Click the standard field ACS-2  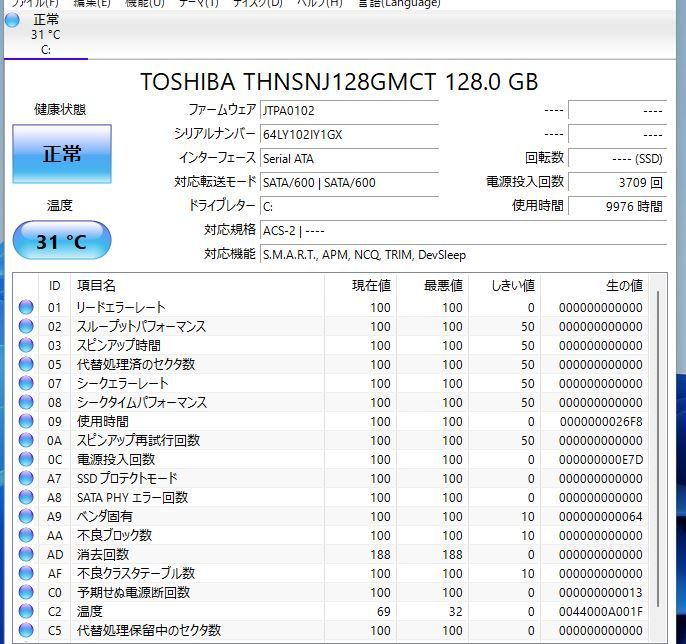(x=463, y=231)
